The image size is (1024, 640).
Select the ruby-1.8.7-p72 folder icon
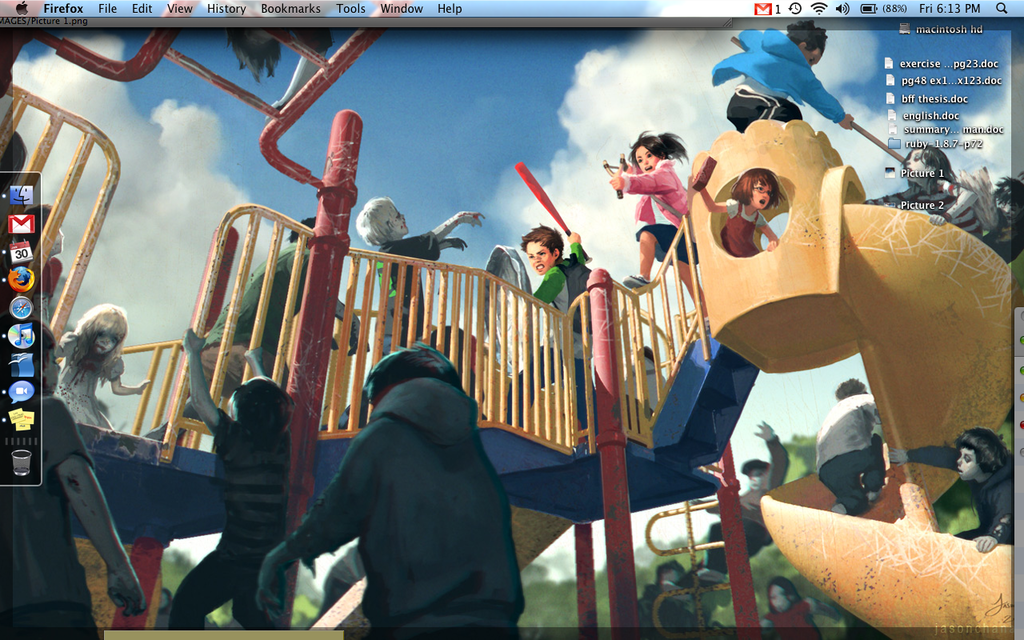[x=894, y=144]
